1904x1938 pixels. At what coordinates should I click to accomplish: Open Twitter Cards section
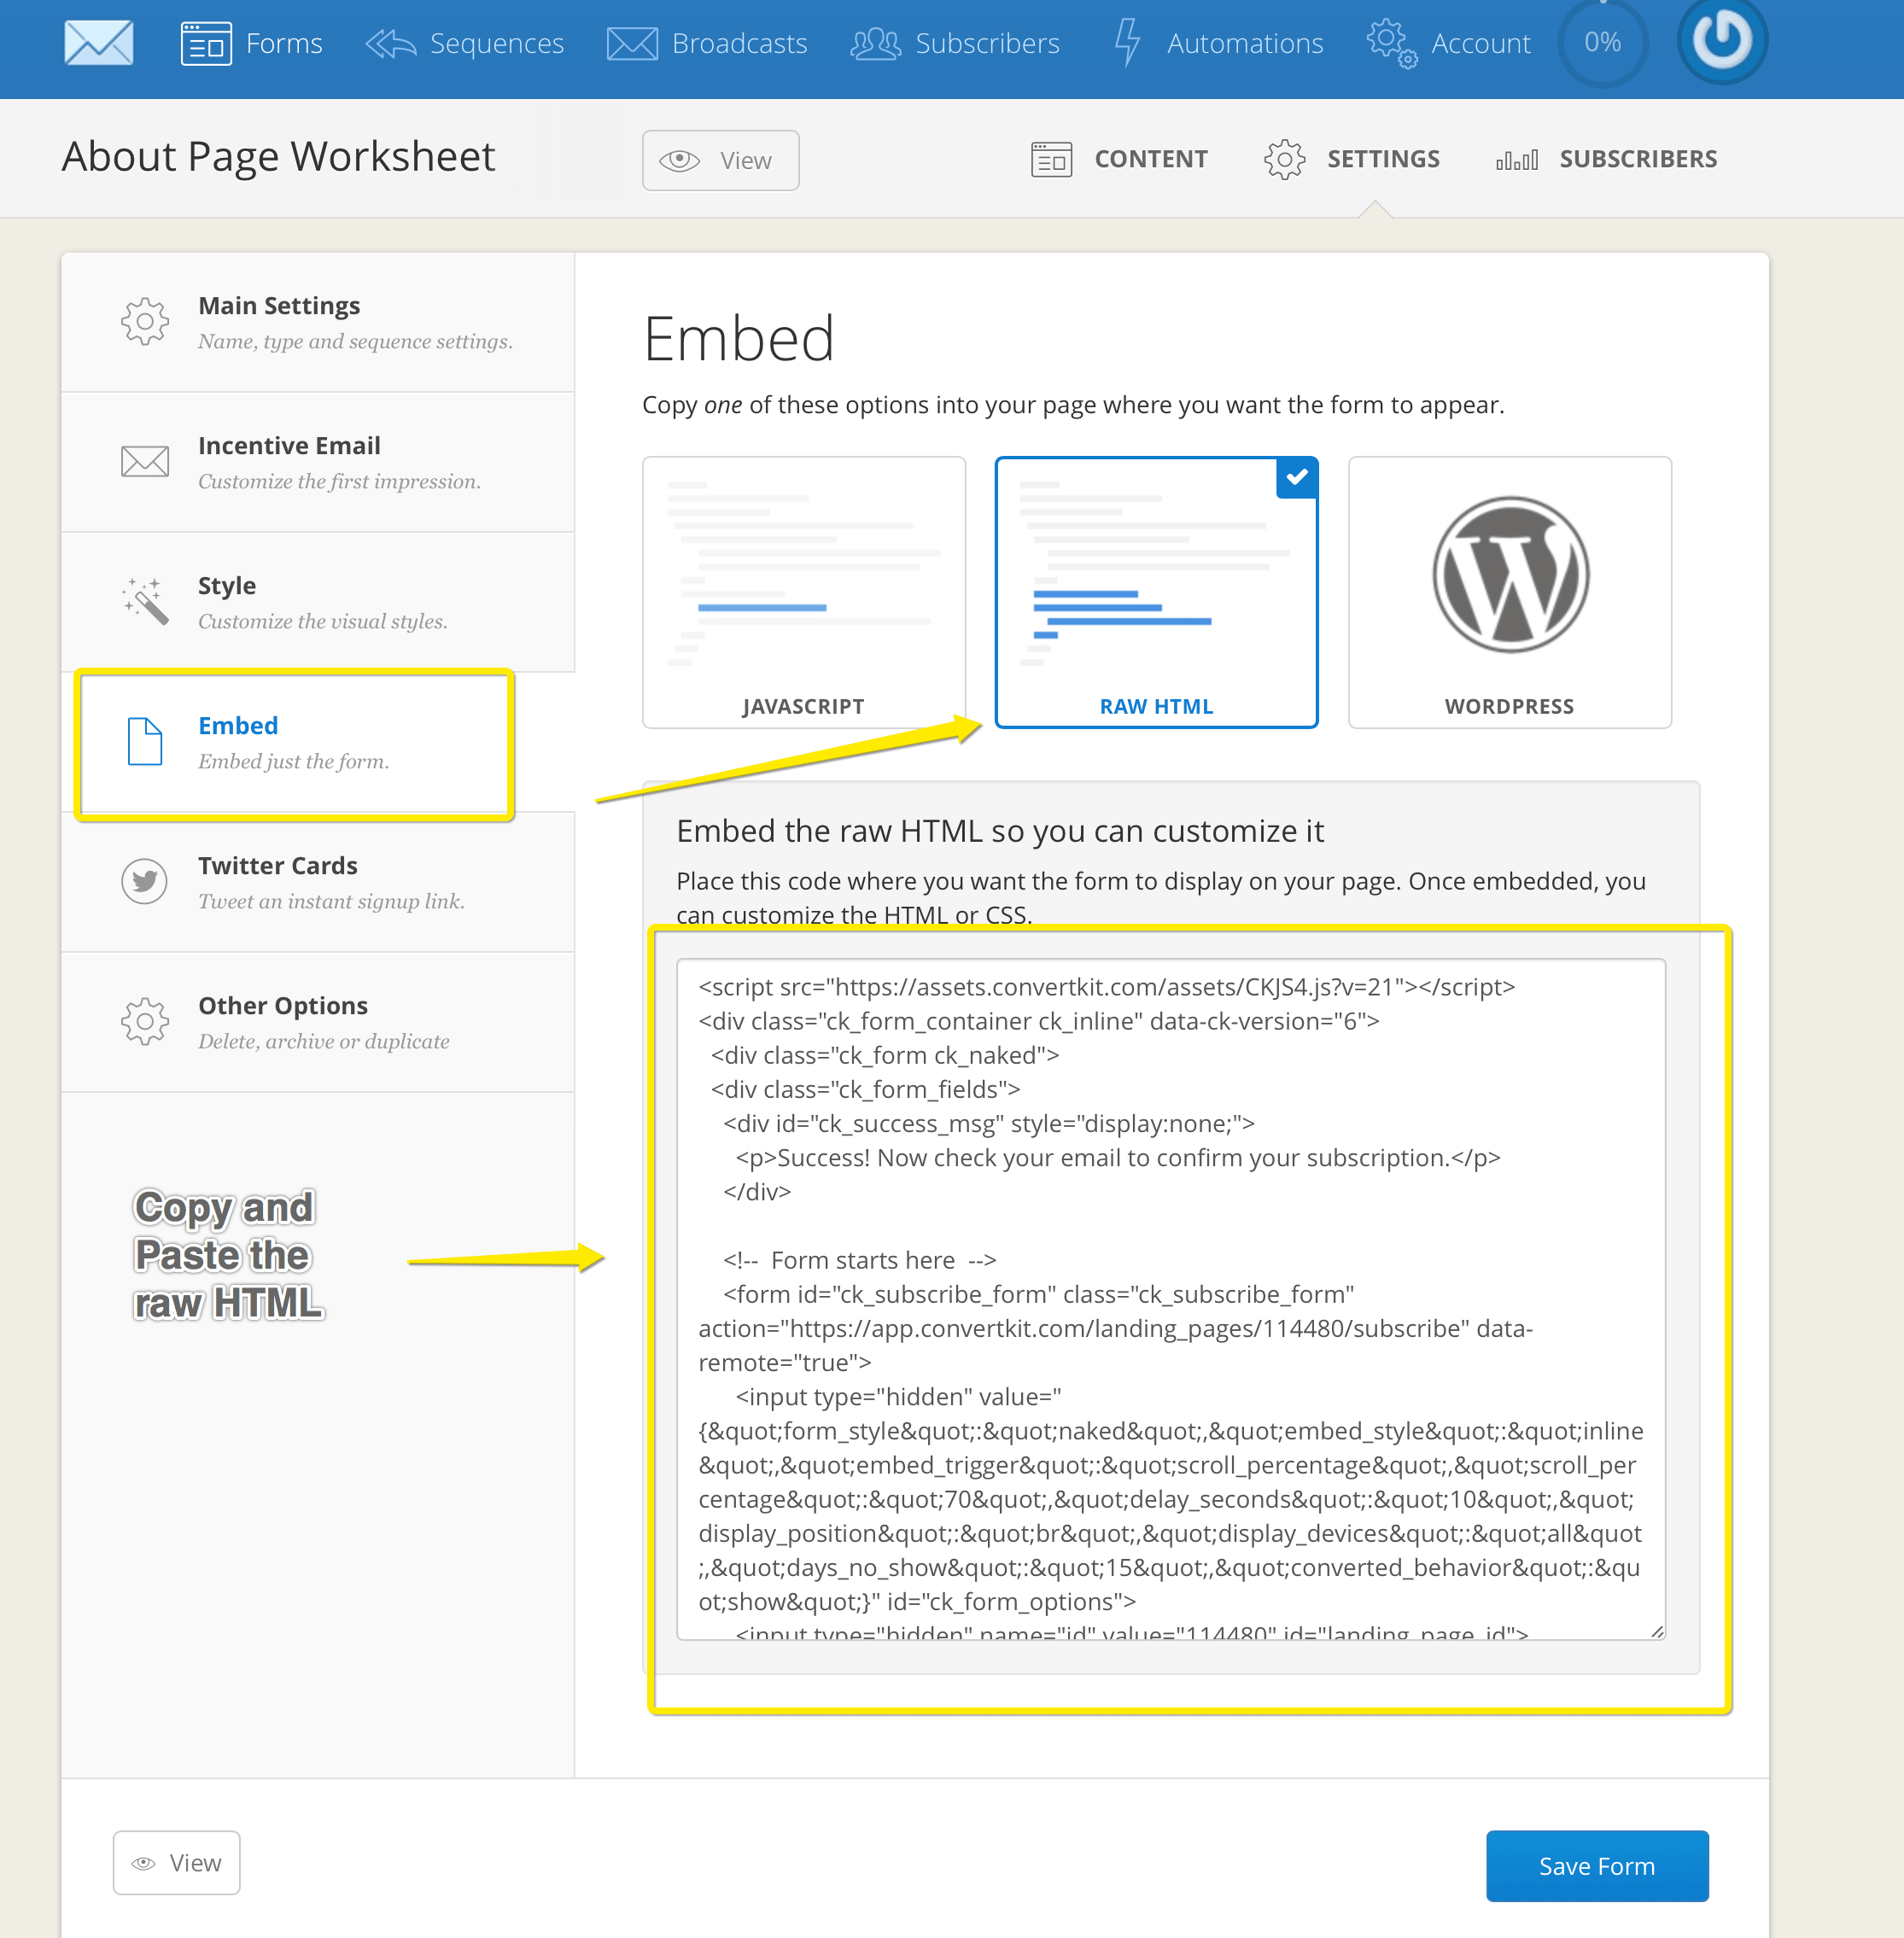(x=318, y=882)
